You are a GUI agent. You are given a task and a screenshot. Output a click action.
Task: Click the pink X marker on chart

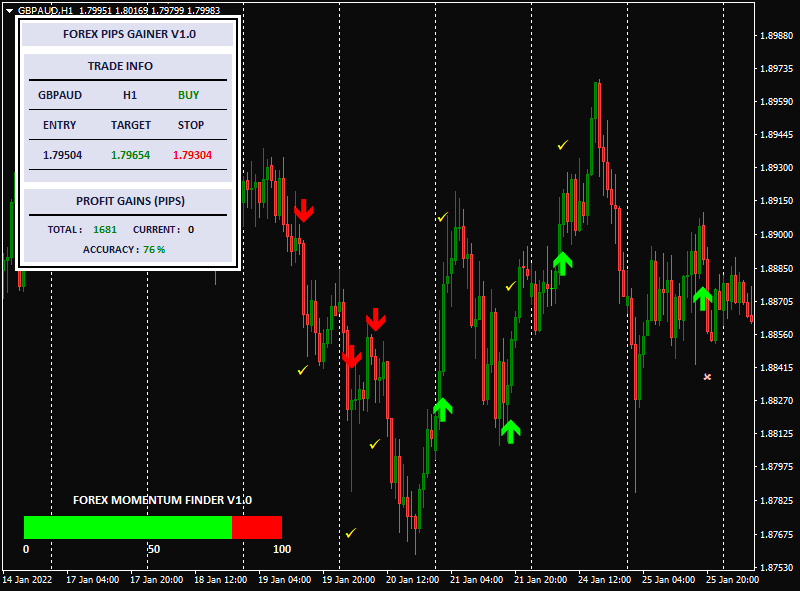(707, 377)
